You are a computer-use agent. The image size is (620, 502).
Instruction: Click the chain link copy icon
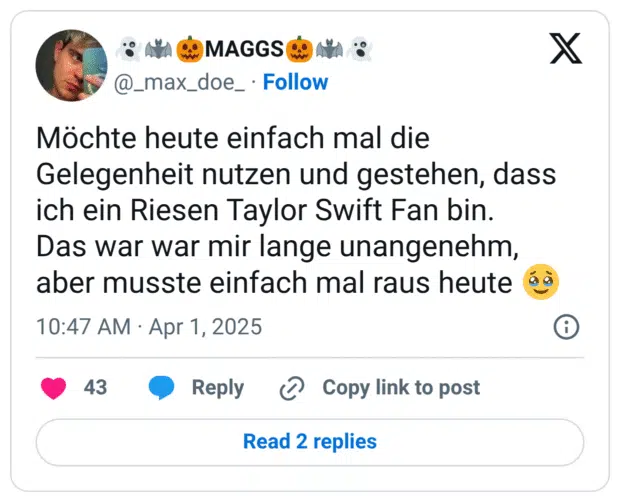tap(291, 388)
